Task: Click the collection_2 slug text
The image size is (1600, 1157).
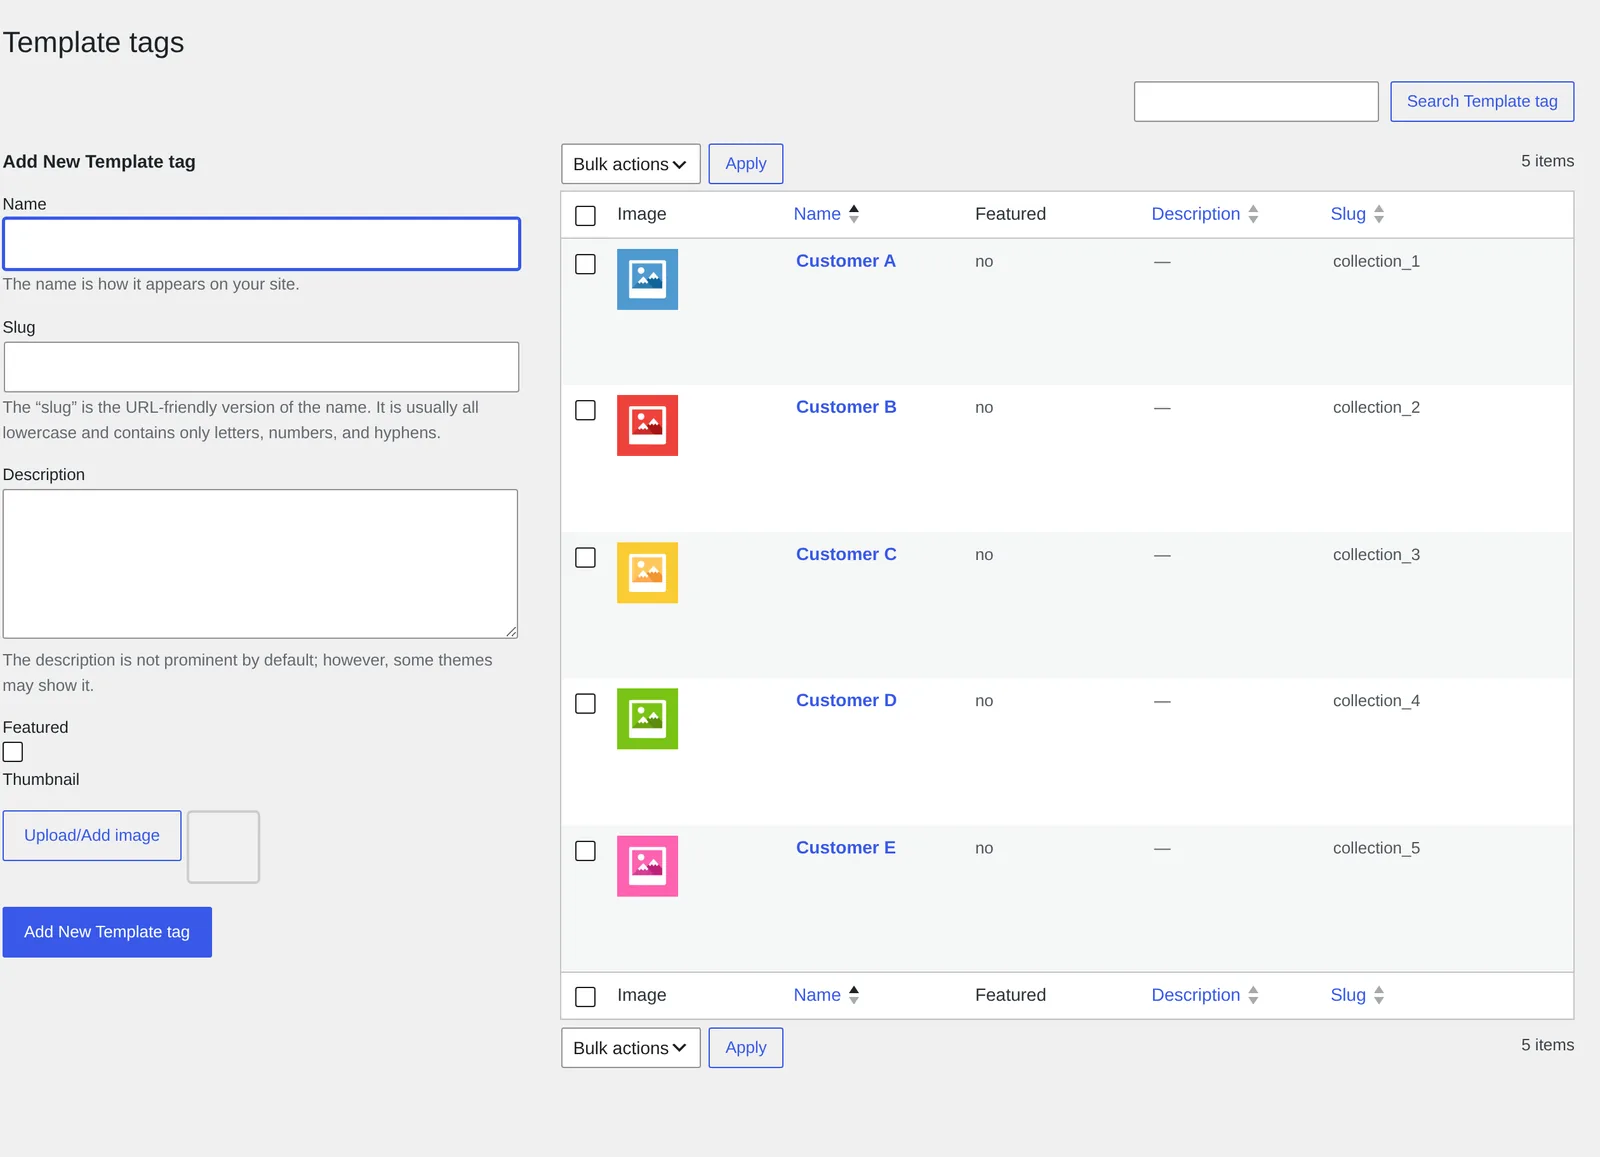Action: (1376, 407)
